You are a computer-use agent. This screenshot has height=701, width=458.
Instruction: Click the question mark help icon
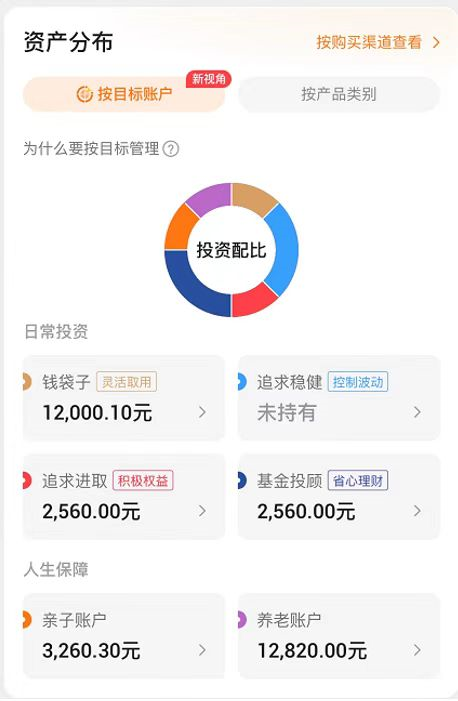point(171,148)
